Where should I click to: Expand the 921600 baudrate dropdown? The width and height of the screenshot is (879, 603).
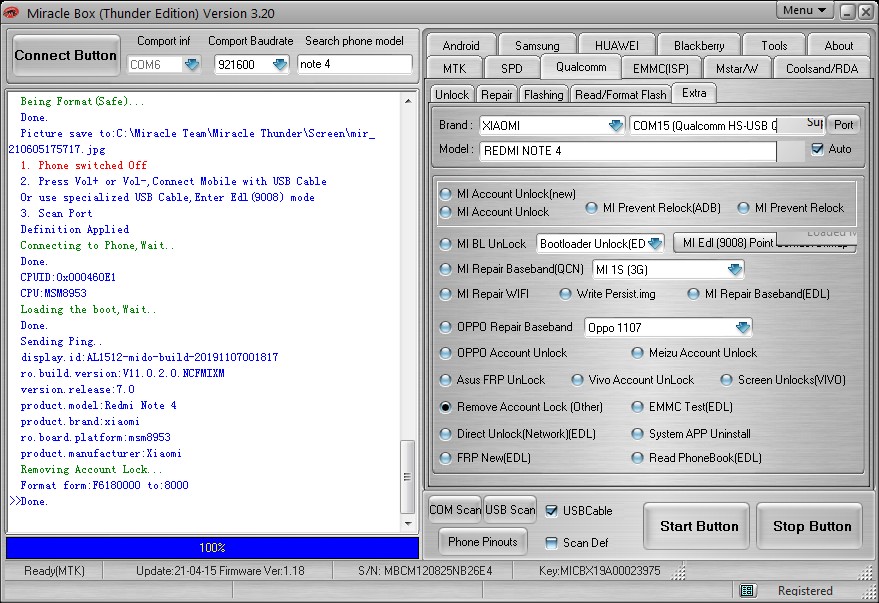[280, 64]
